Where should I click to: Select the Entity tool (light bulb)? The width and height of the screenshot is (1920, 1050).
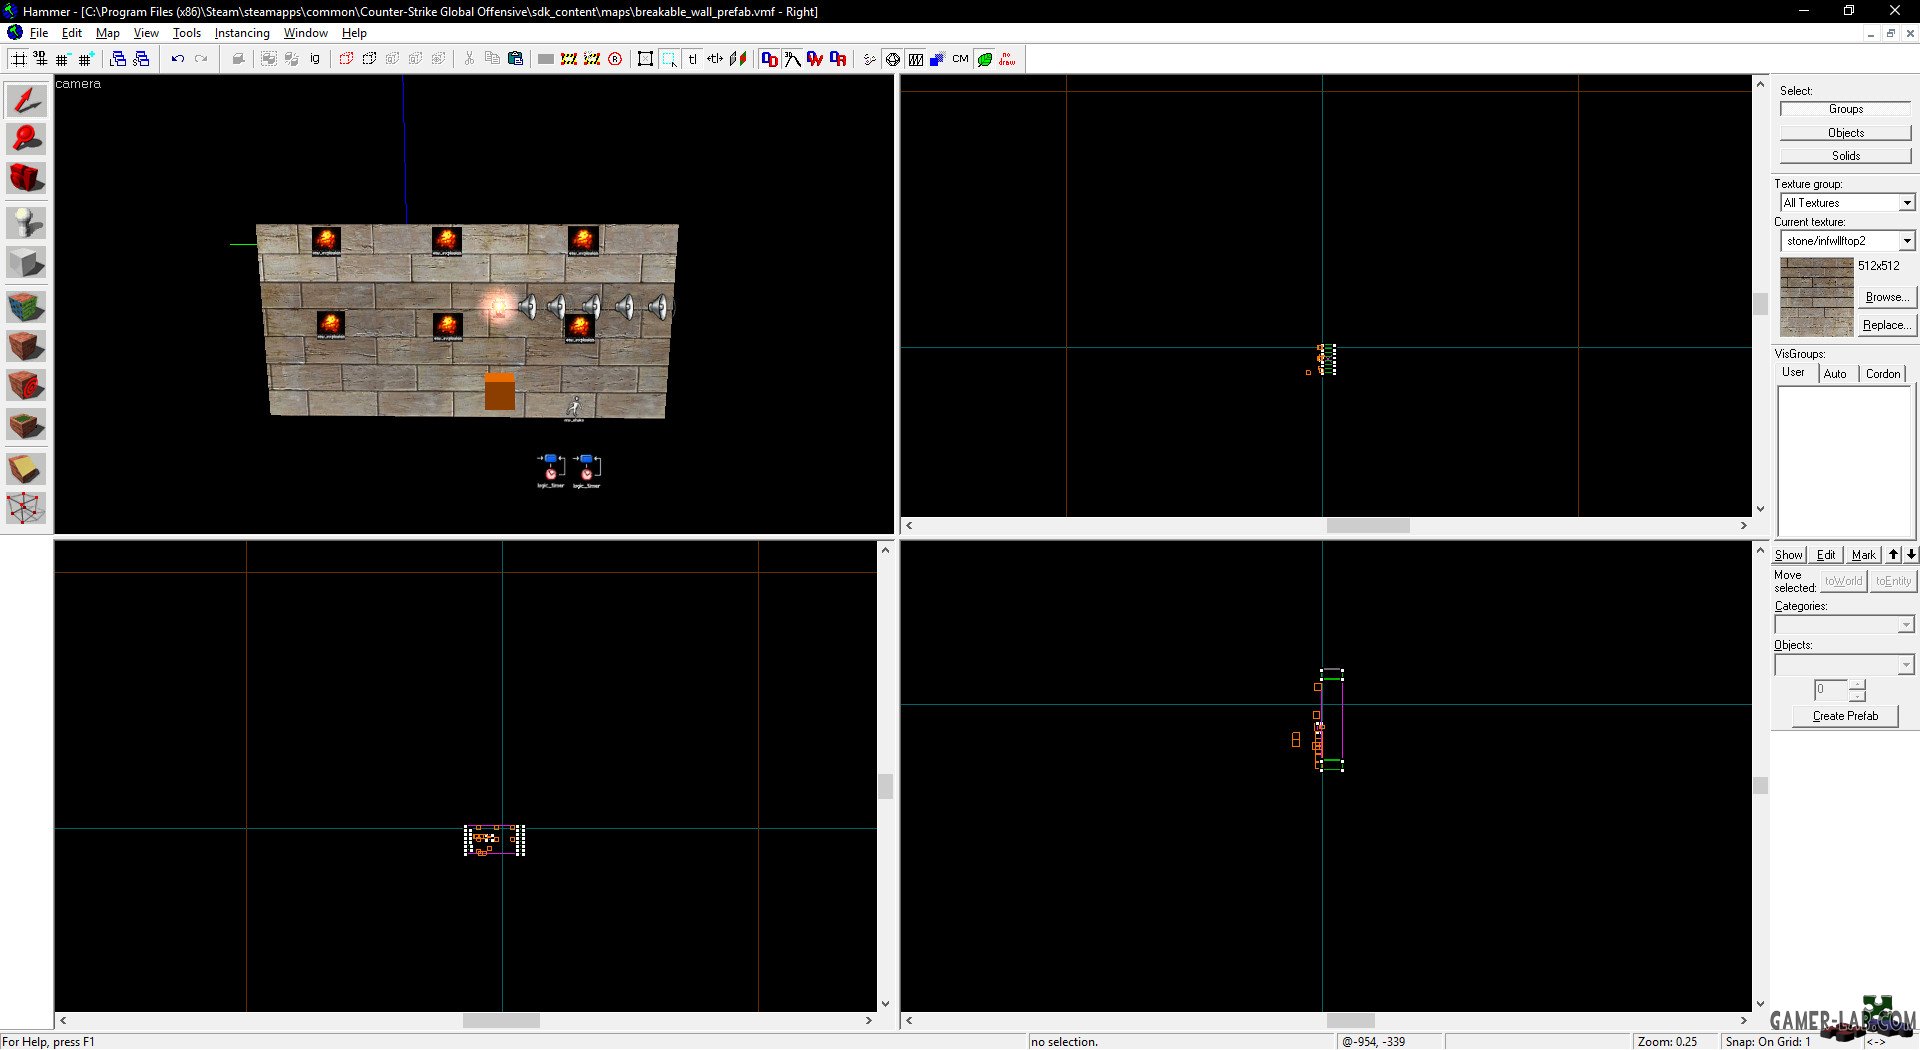coord(26,222)
